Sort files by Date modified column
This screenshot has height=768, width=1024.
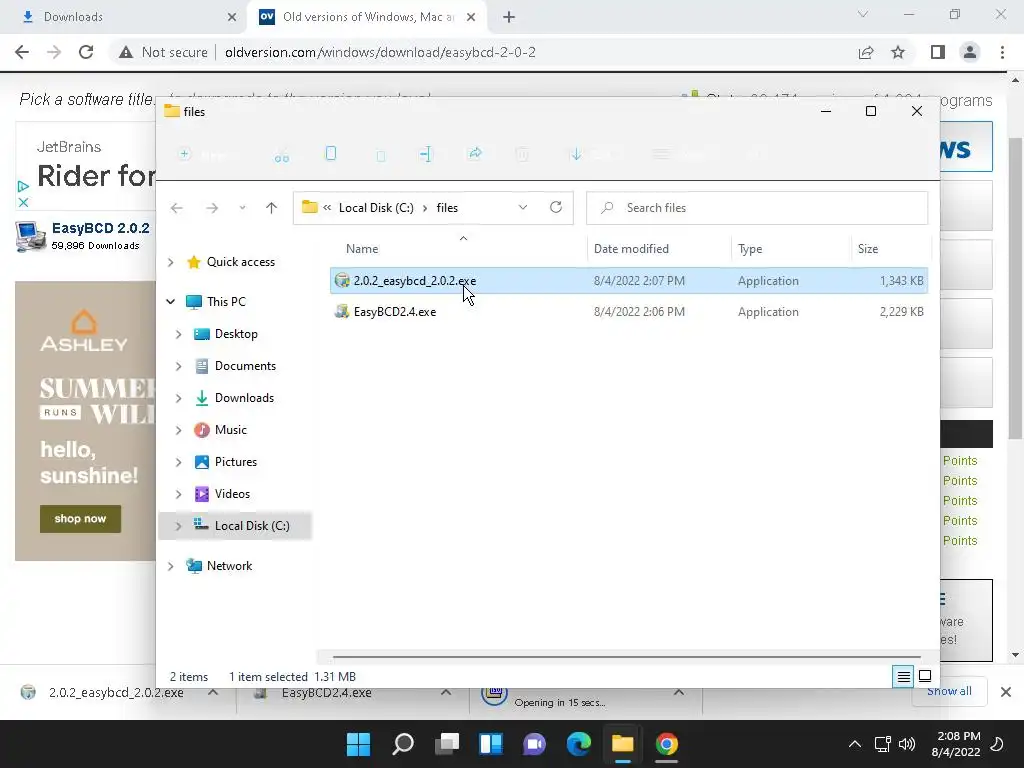pyautogui.click(x=632, y=249)
